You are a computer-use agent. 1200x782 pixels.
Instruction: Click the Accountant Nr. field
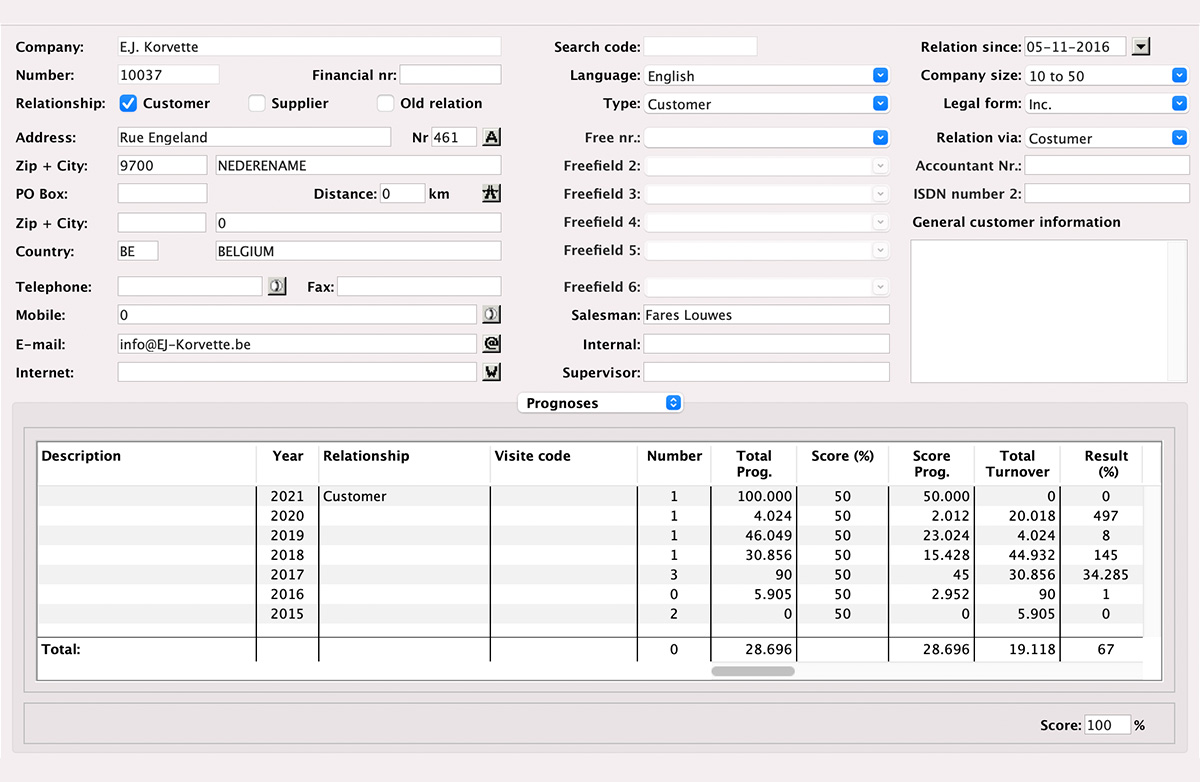click(x=1107, y=165)
